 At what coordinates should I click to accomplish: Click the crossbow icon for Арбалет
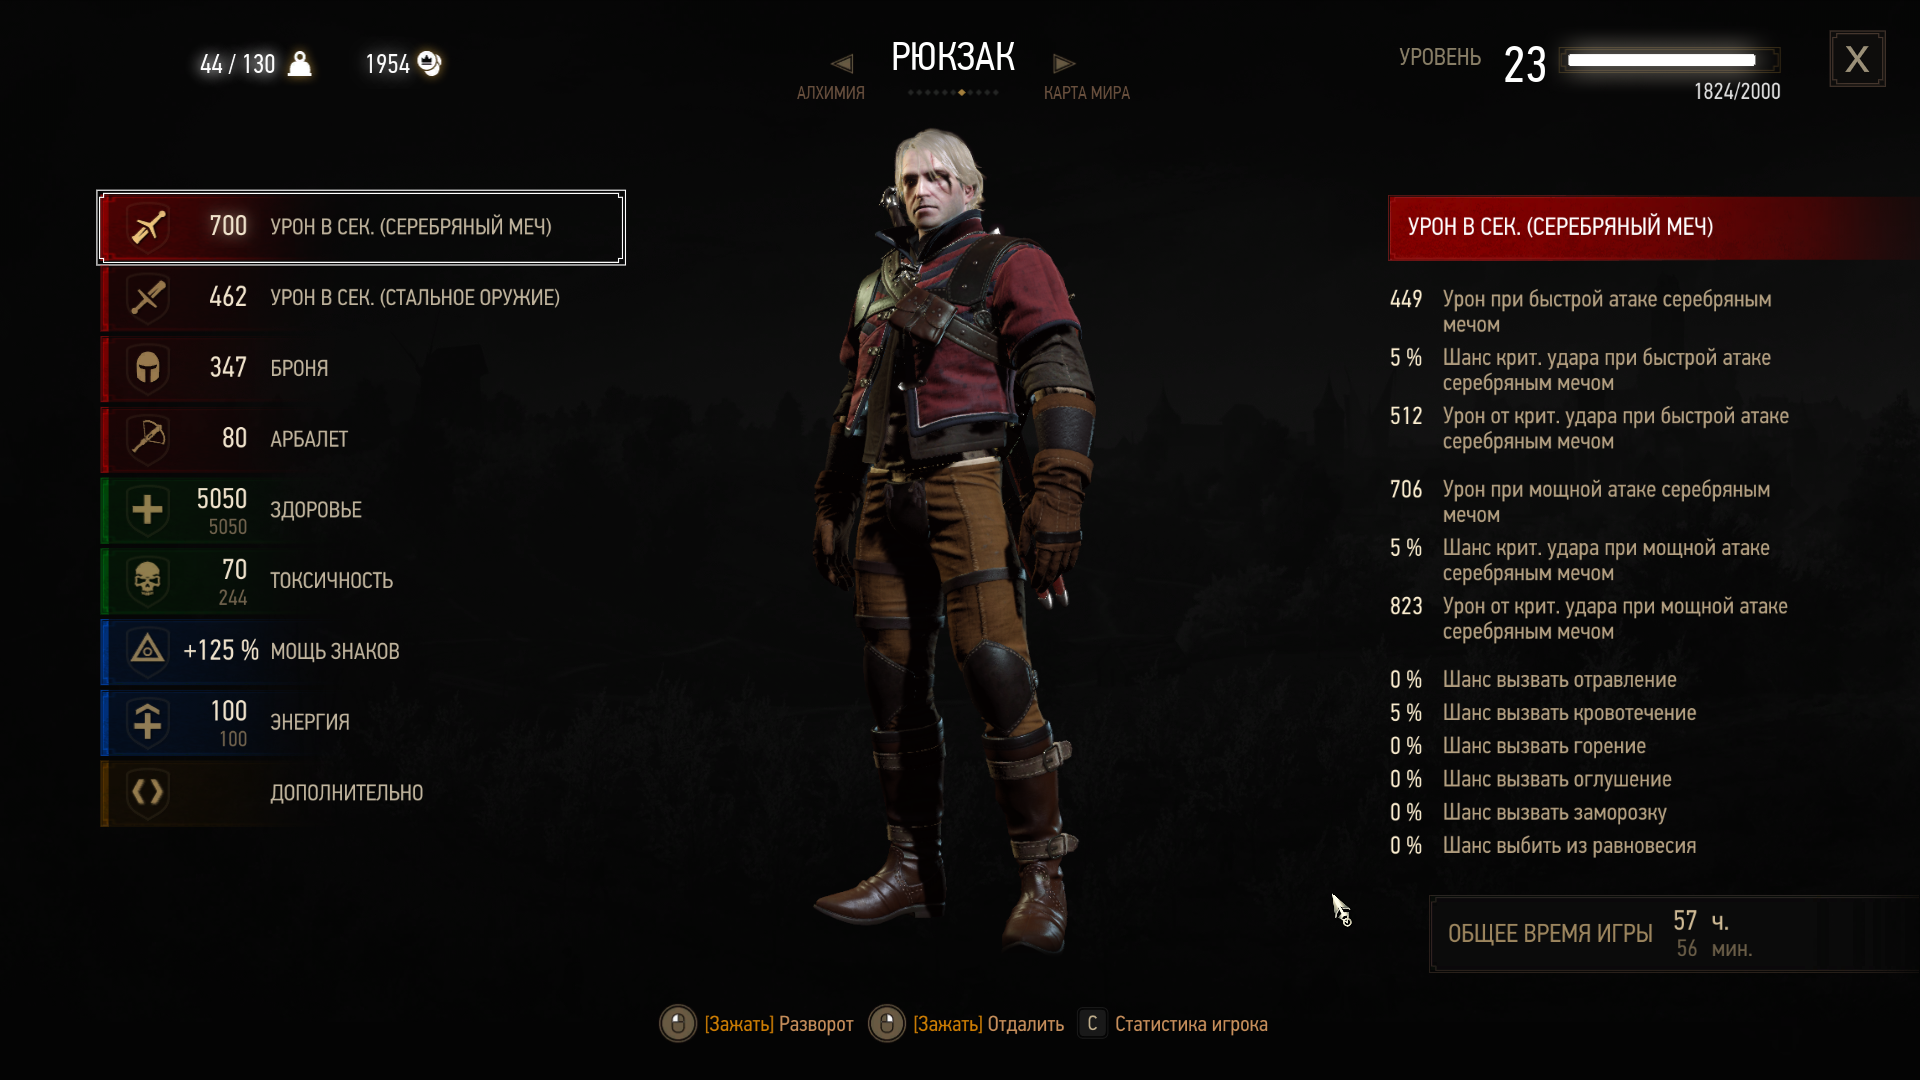(148, 439)
